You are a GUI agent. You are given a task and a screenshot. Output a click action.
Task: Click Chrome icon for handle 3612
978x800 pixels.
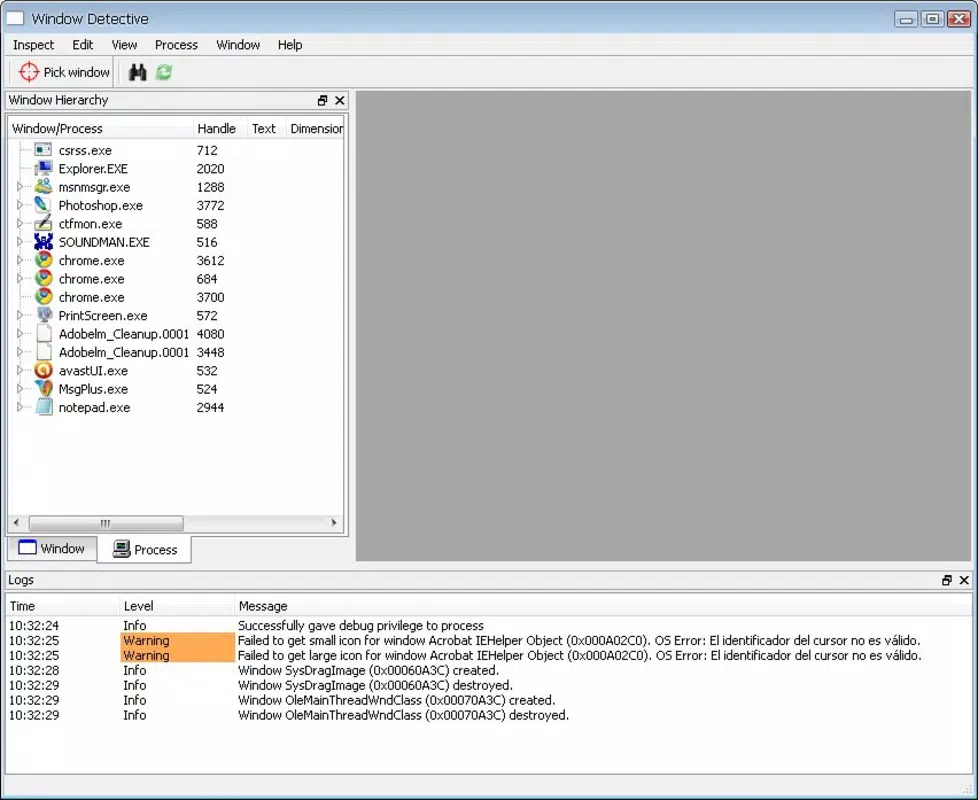pyautogui.click(x=43, y=260)
